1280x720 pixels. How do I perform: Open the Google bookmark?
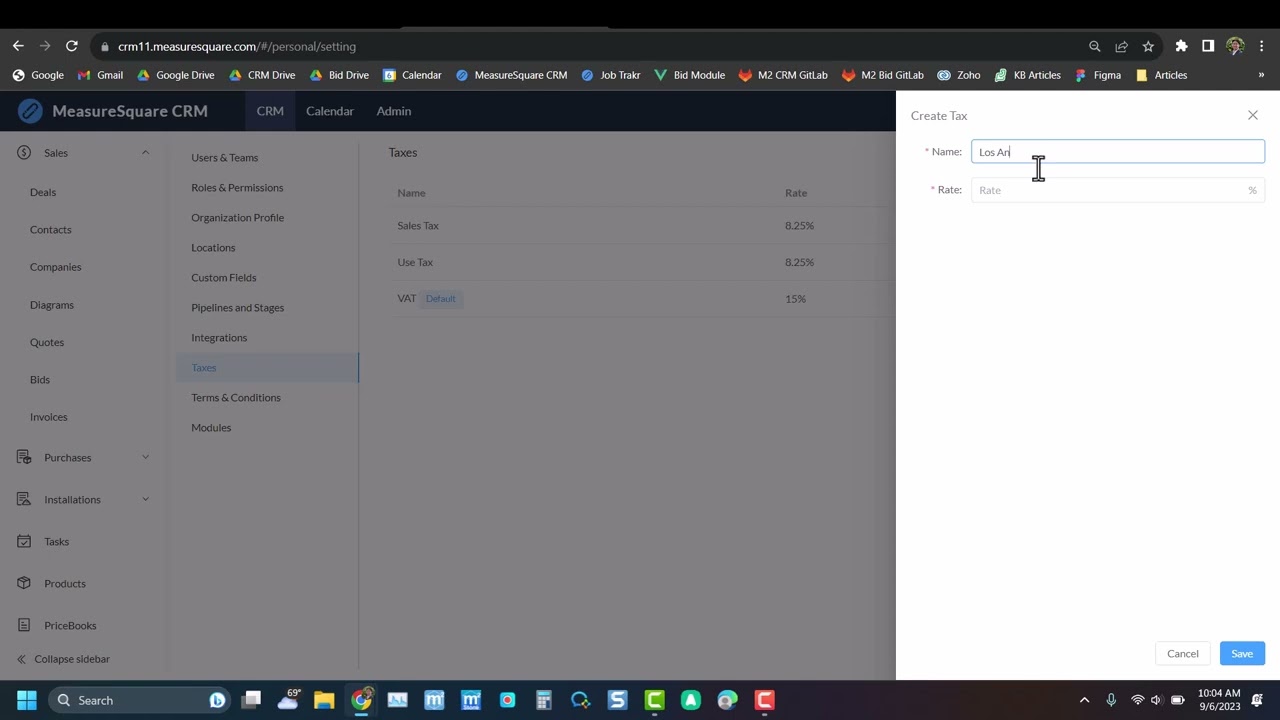38,75
